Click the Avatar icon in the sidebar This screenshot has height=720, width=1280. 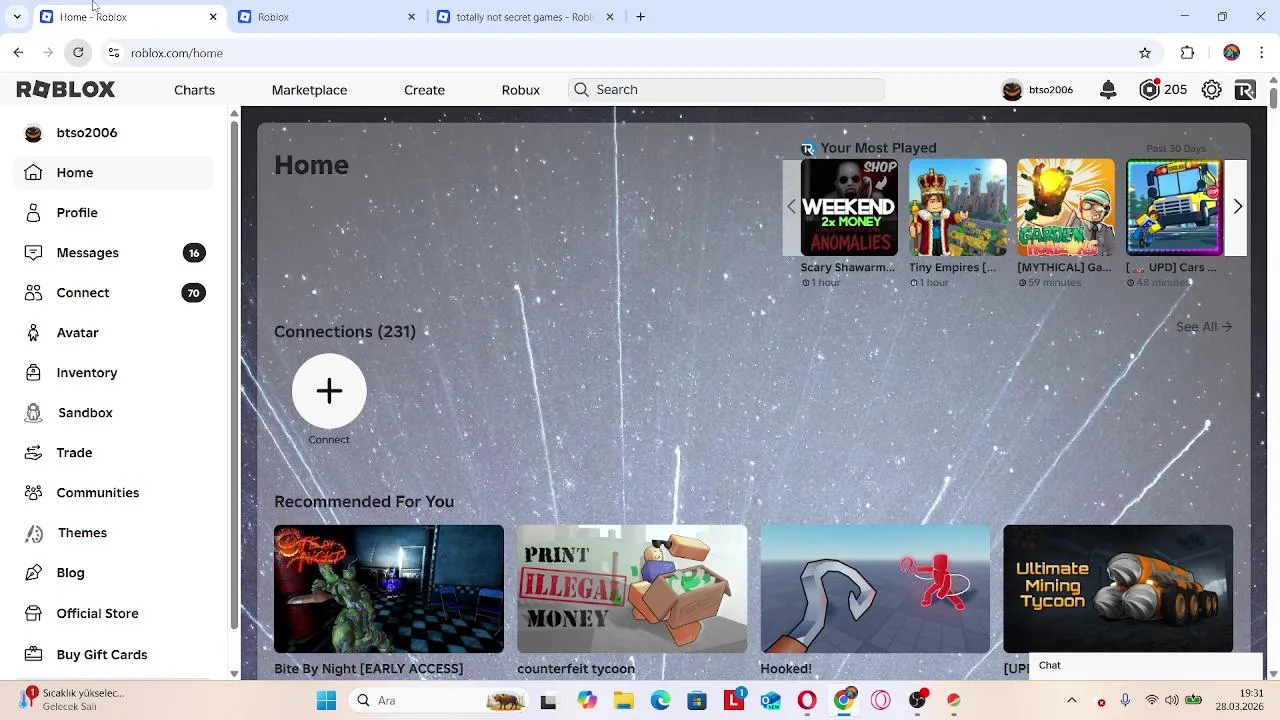pyautogui.click(x=34, y=332)
